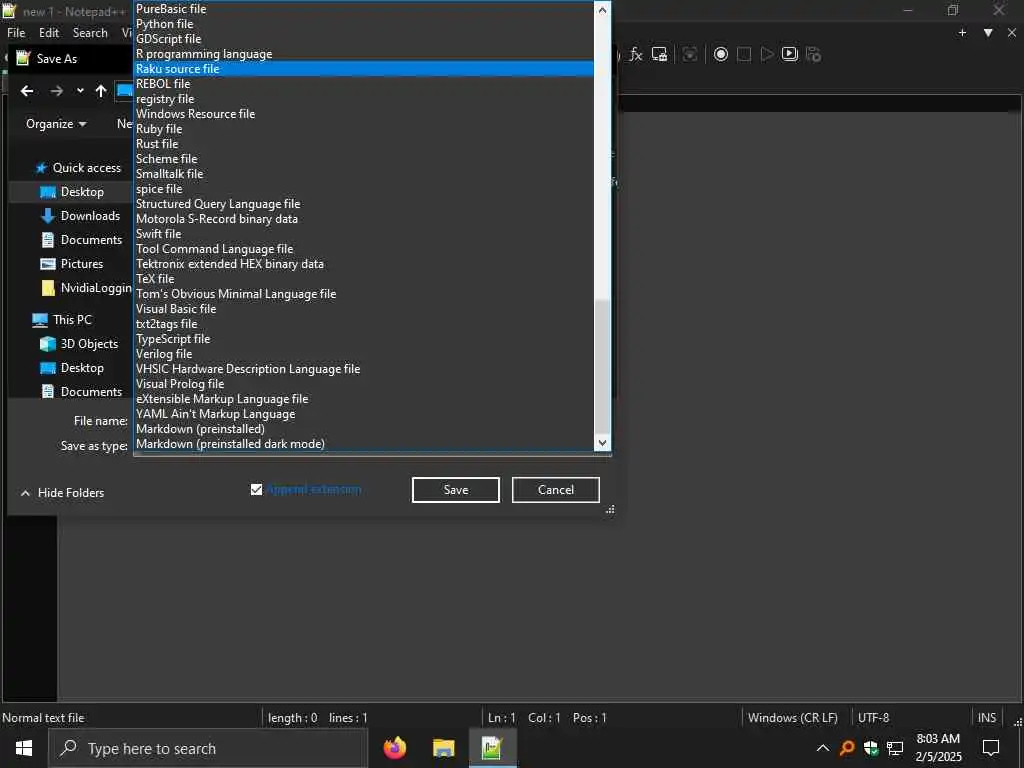
Task: Run macro multiple times icon
Action: click(x=790, y=54)
